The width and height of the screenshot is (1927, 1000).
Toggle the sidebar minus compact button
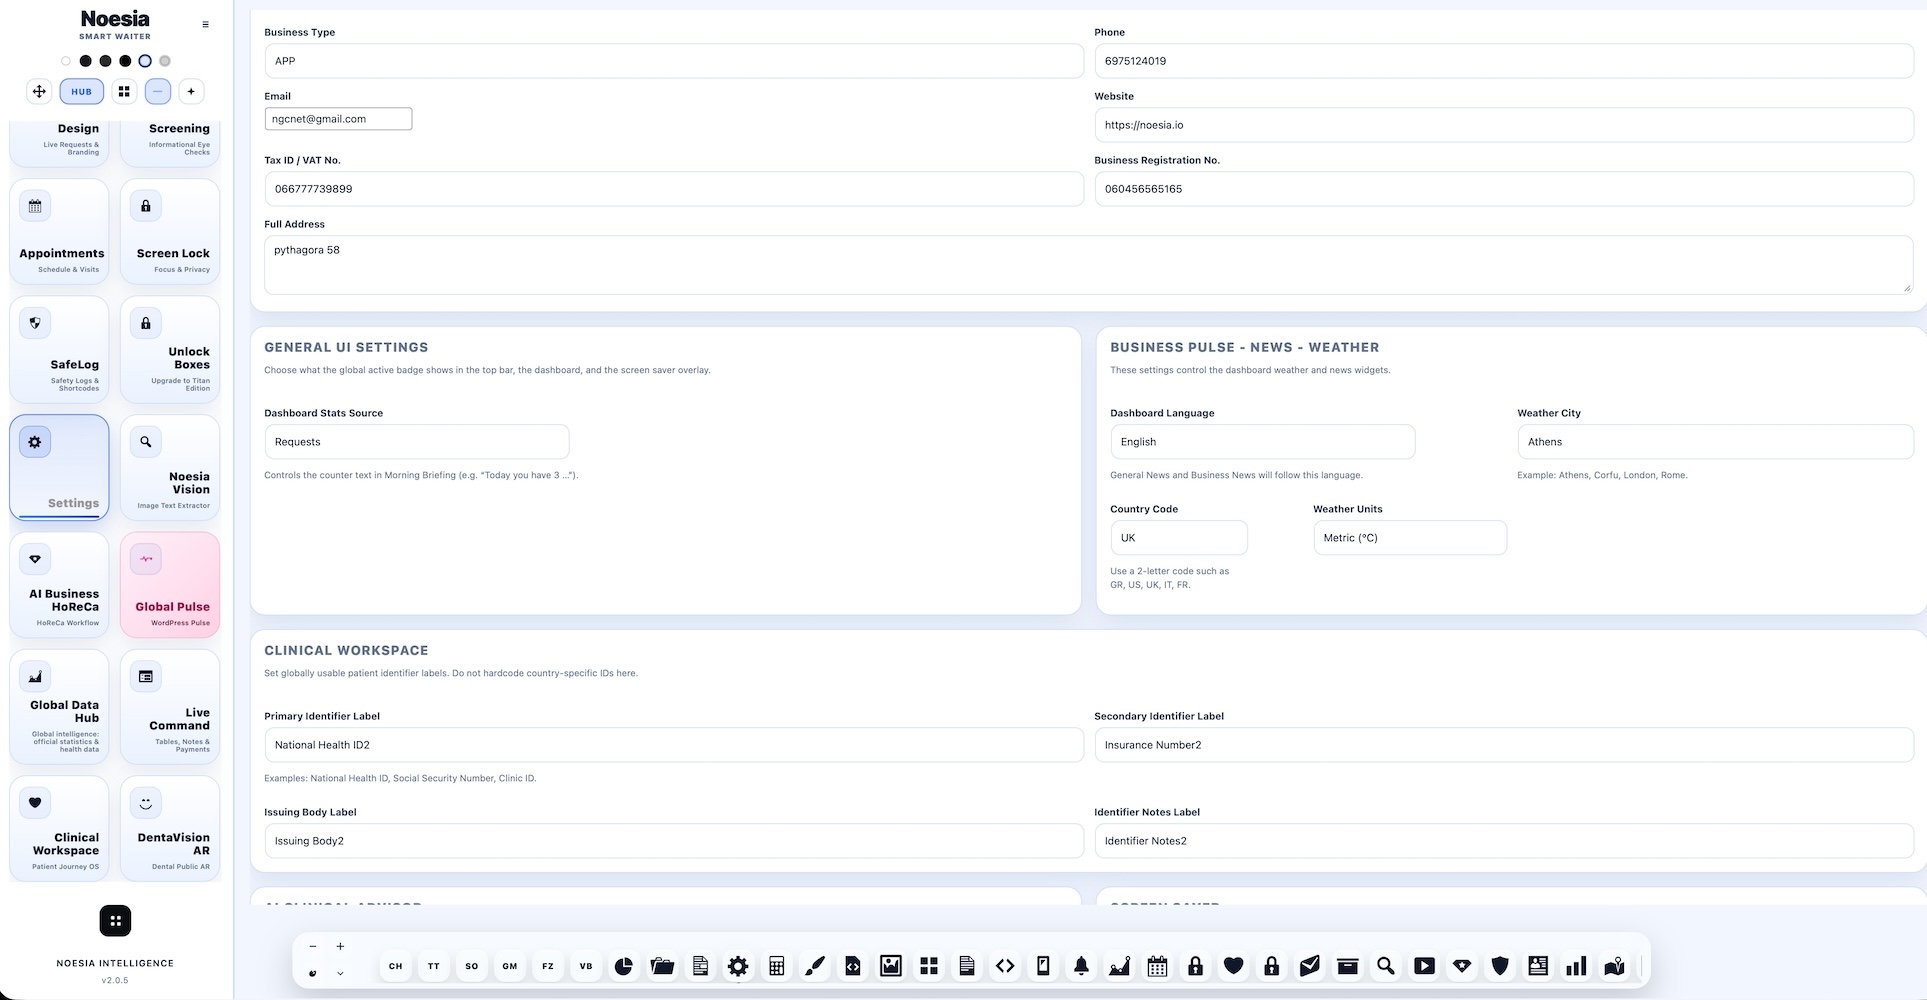(x=157, y=91)
